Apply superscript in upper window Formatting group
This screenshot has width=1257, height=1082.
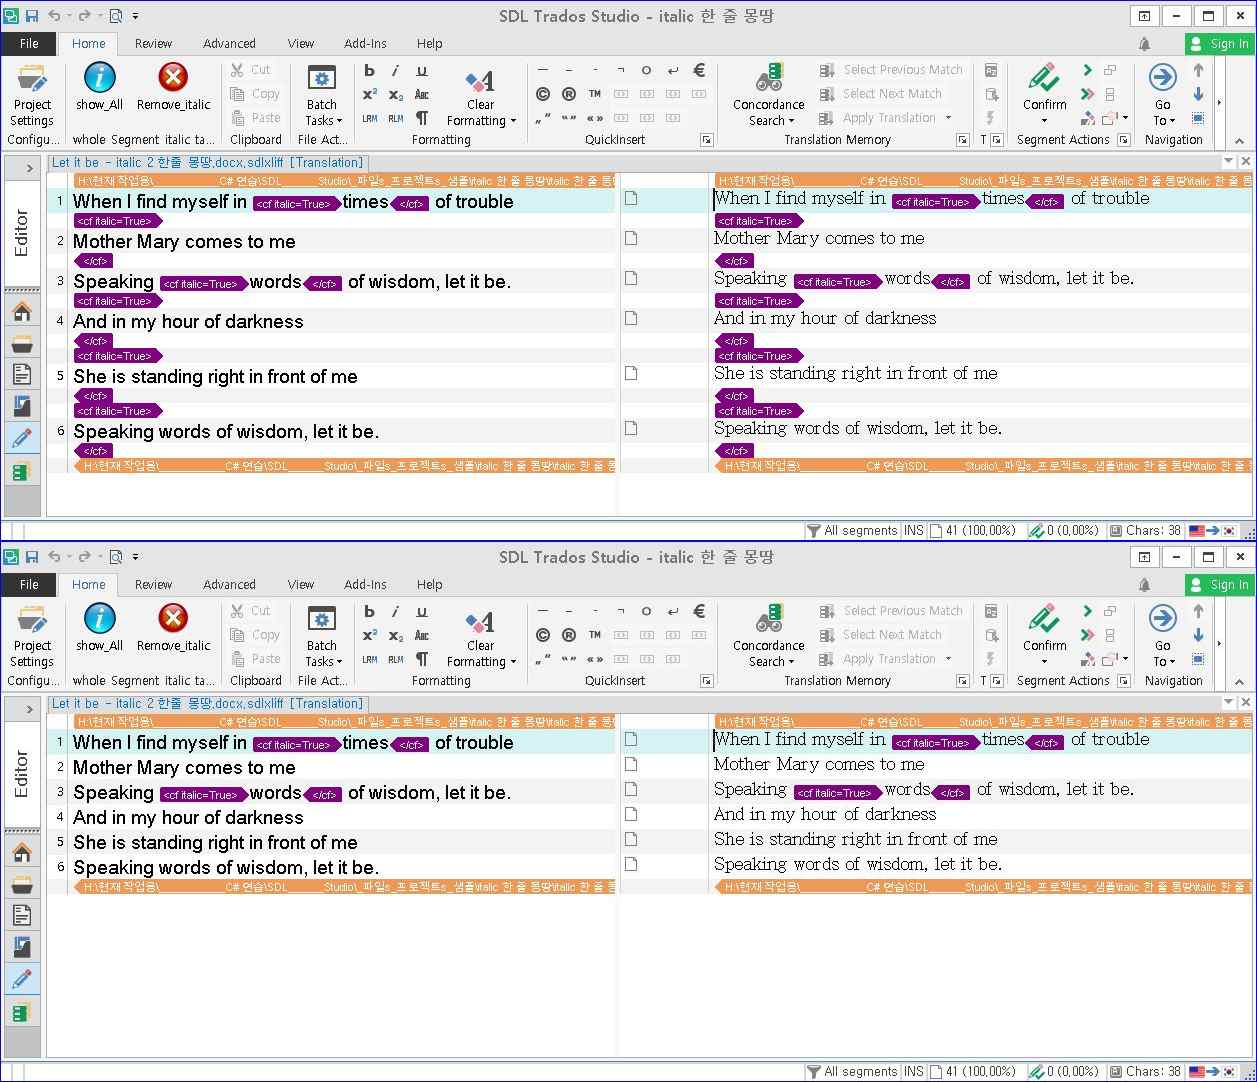click(370, 94)
